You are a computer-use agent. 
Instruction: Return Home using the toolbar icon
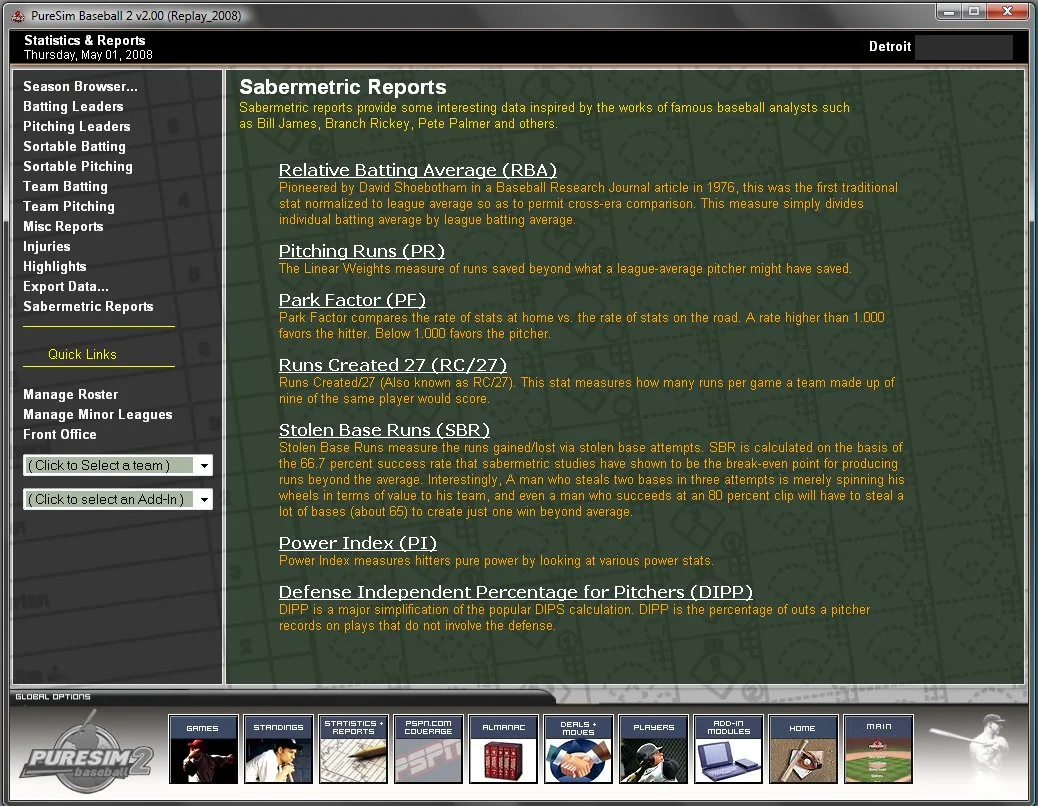pos(803,748)
